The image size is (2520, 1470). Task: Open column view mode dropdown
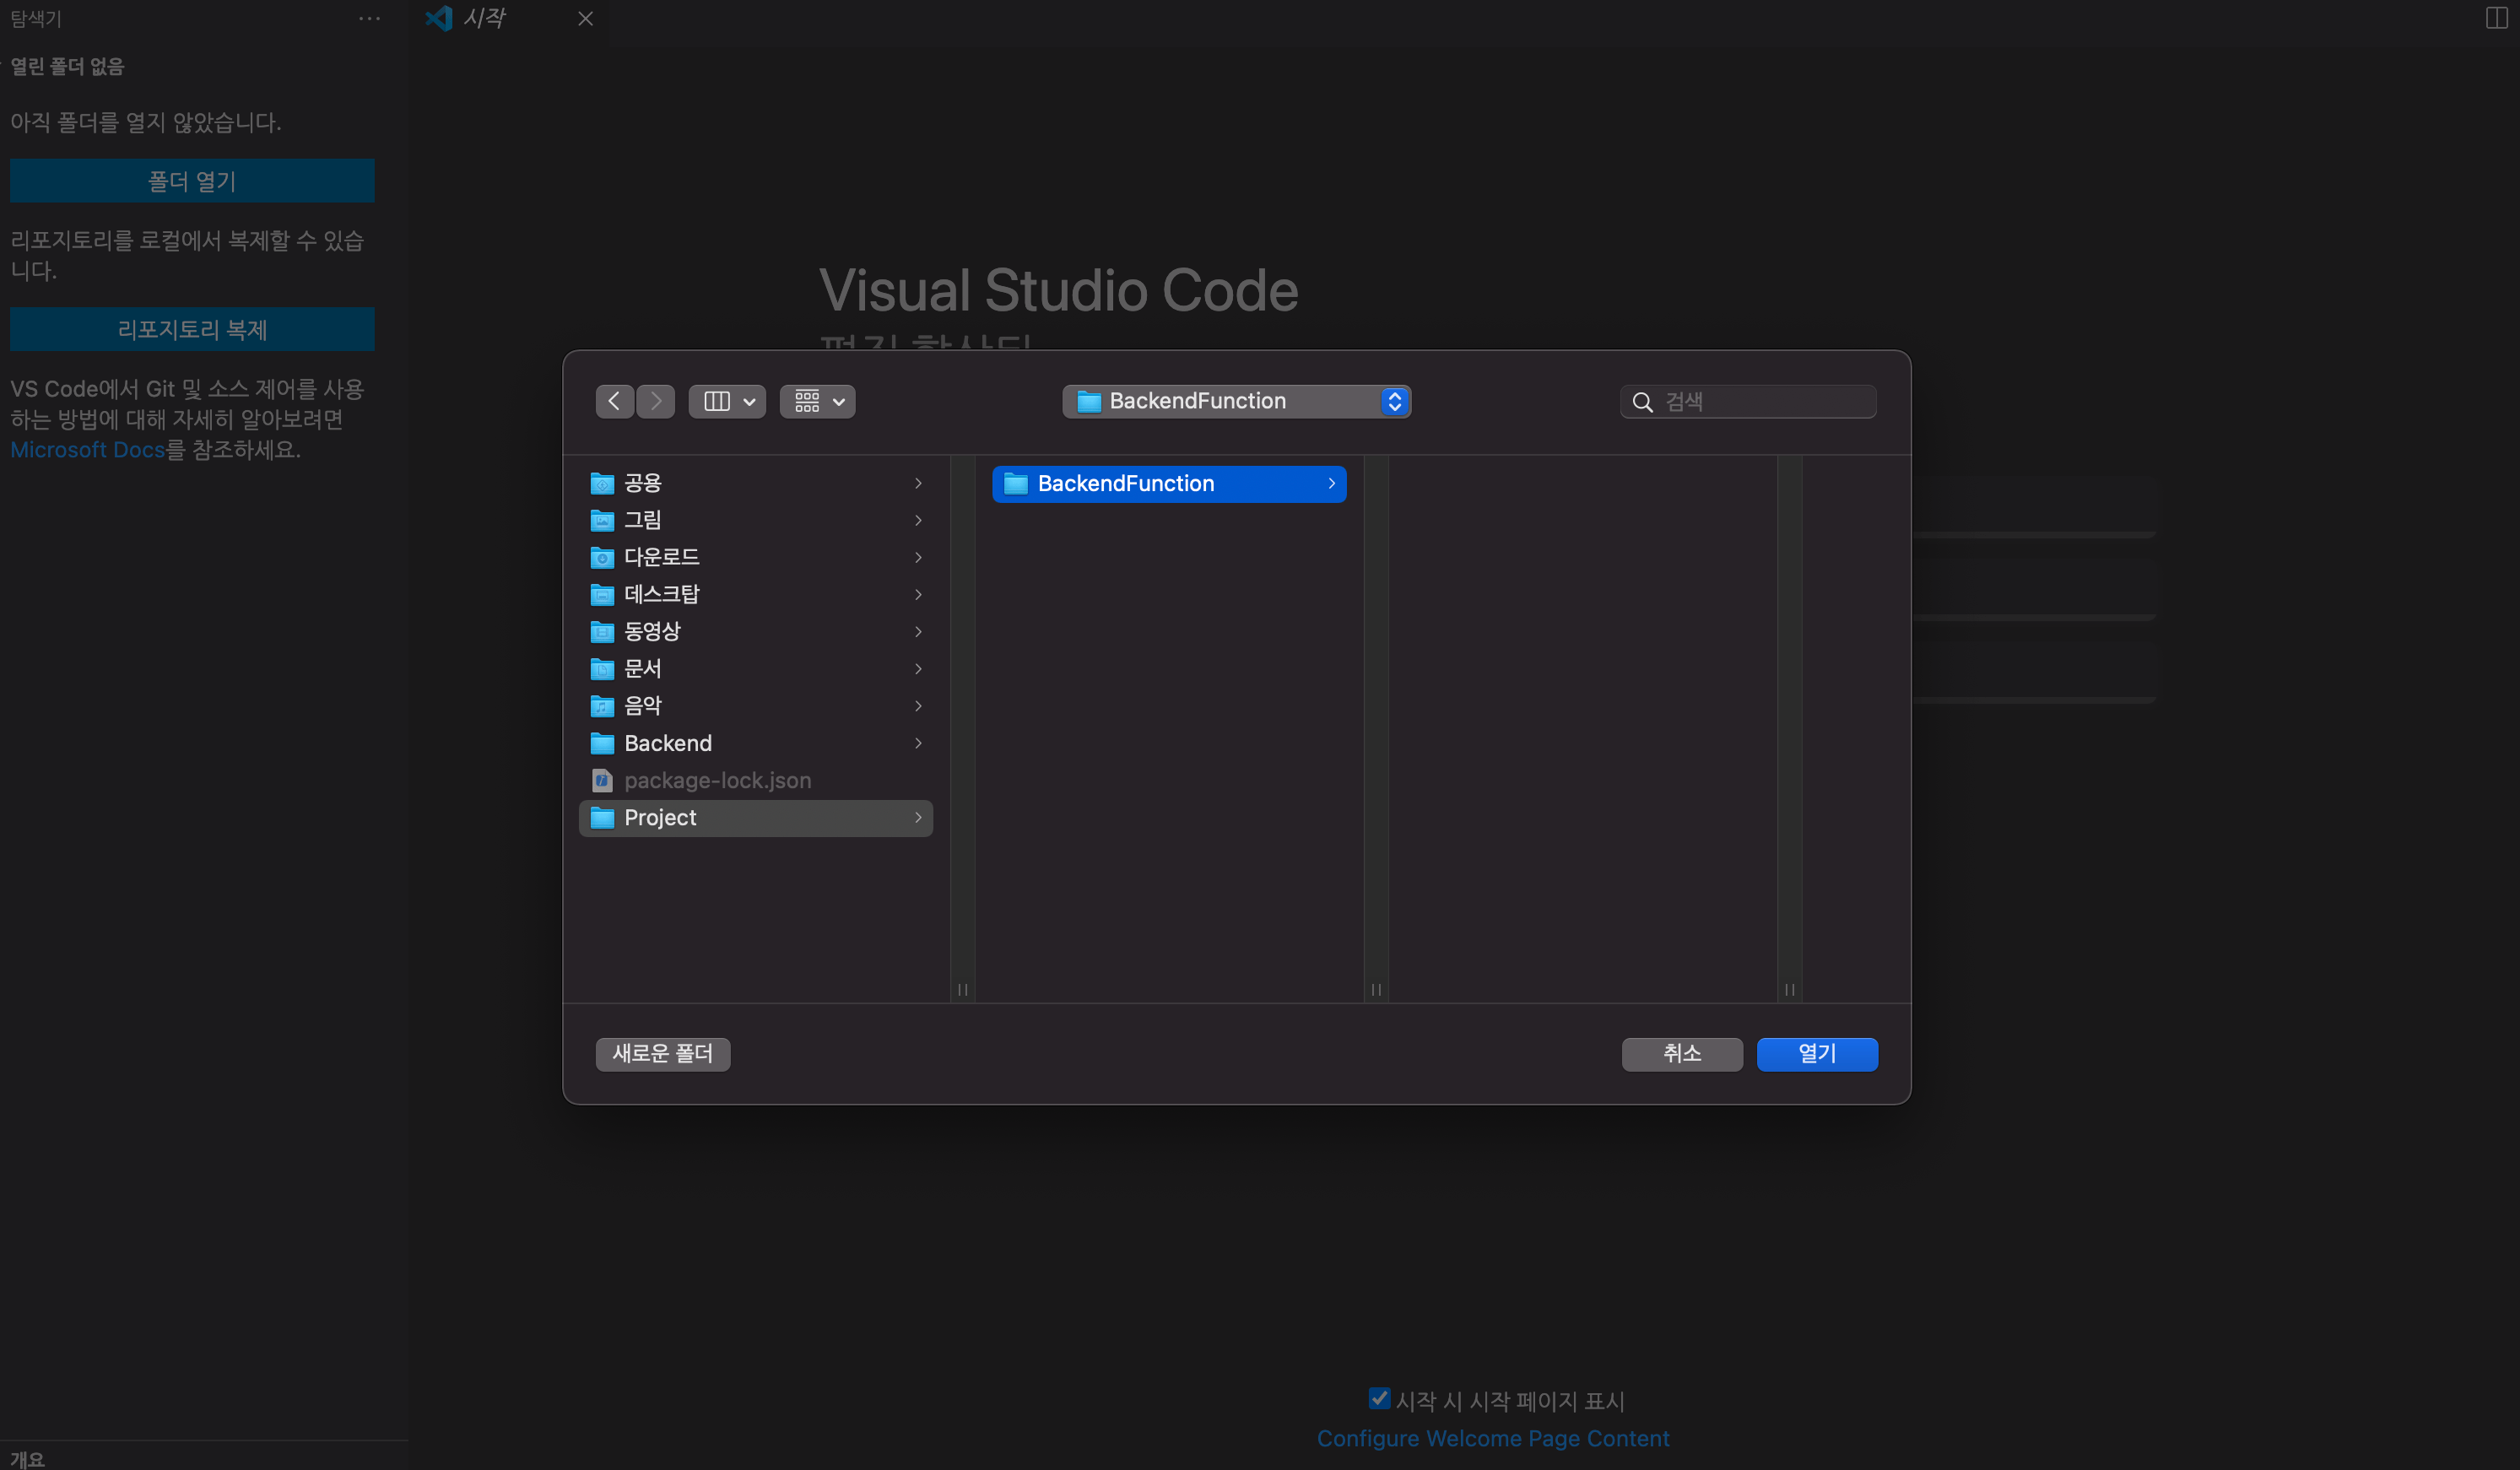click(727, 401)
